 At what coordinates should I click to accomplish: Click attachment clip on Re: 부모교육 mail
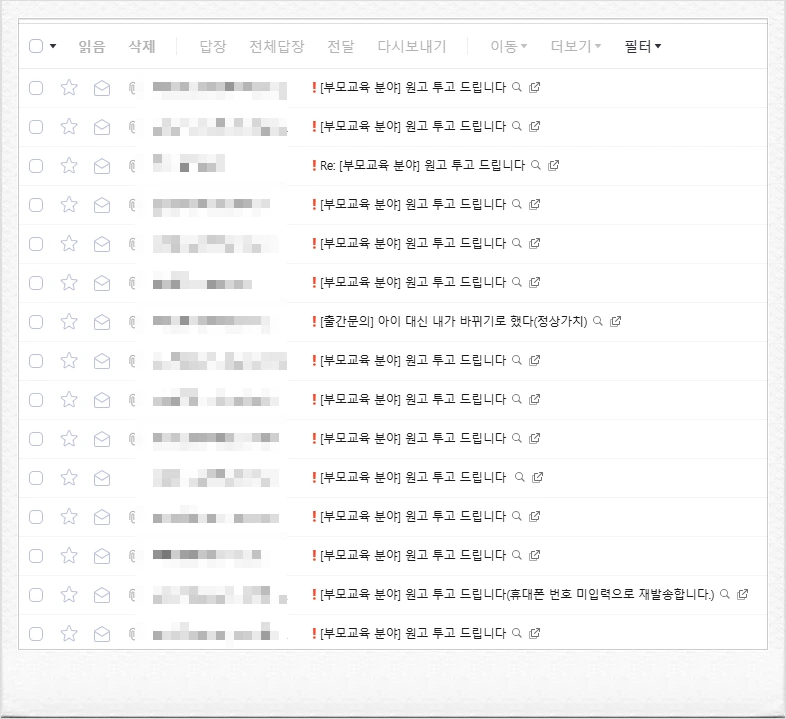click(x=132, y=166)
